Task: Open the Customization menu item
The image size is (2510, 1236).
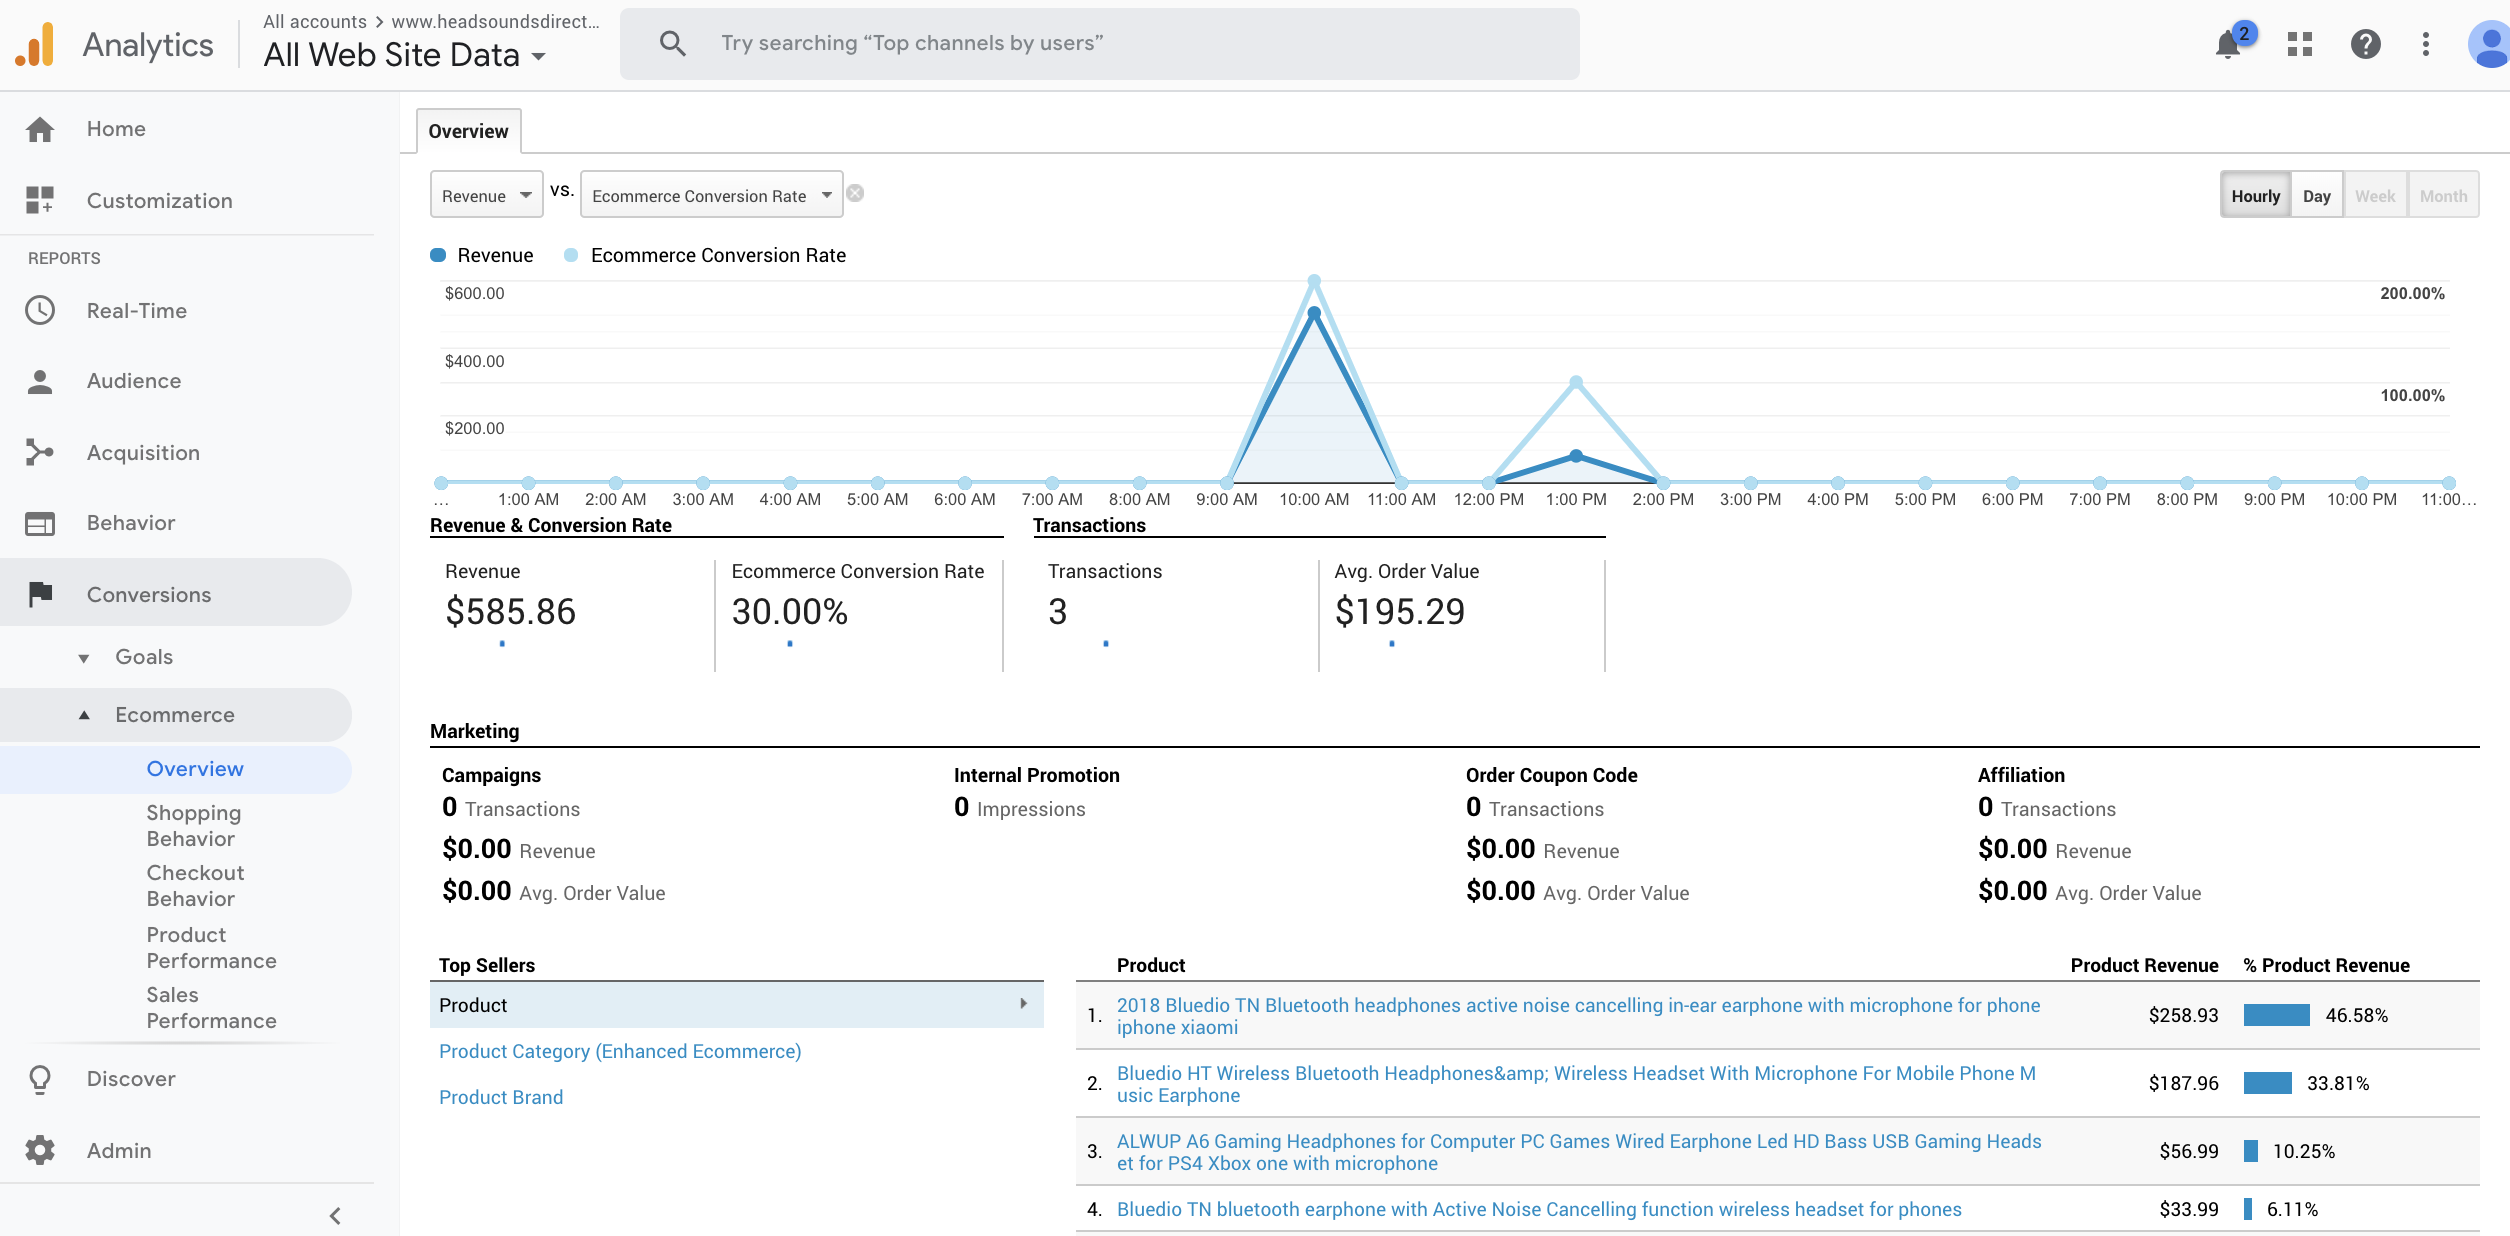Action: coord(159,201)
